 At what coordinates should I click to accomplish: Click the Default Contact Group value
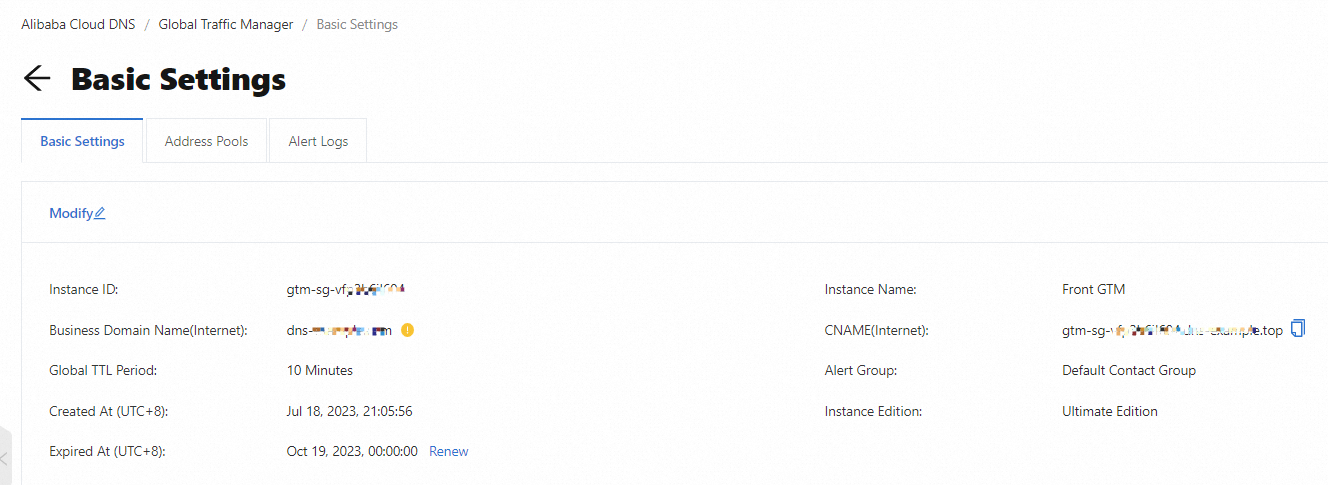[1129, 370]
